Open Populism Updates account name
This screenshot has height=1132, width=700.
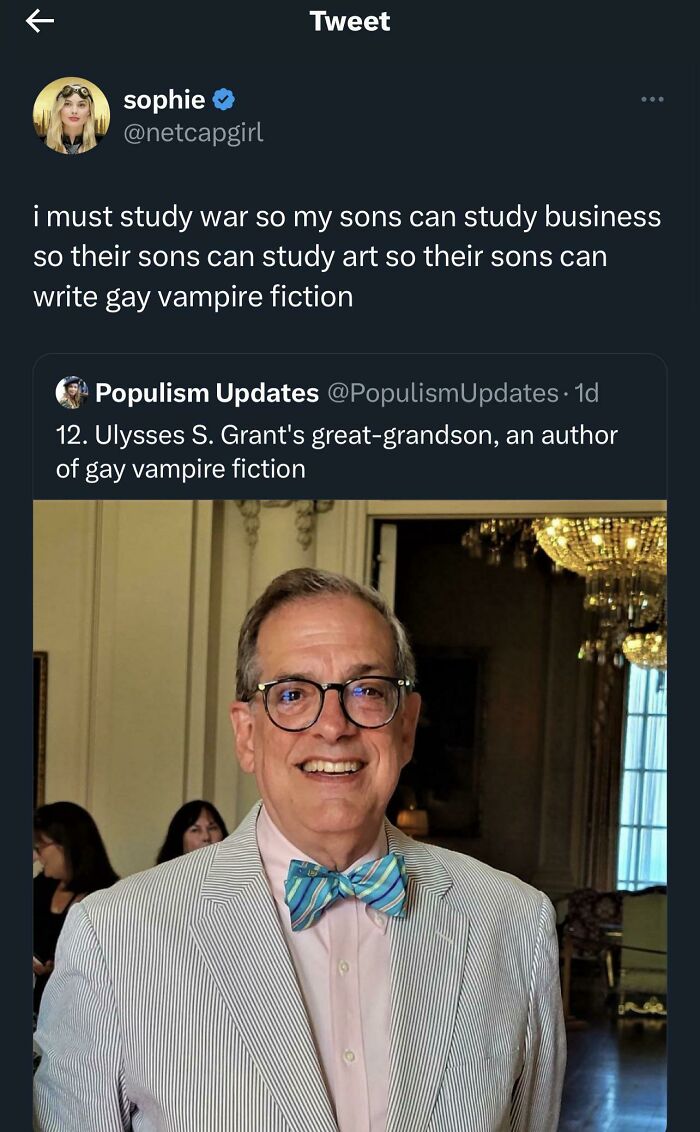207,393
